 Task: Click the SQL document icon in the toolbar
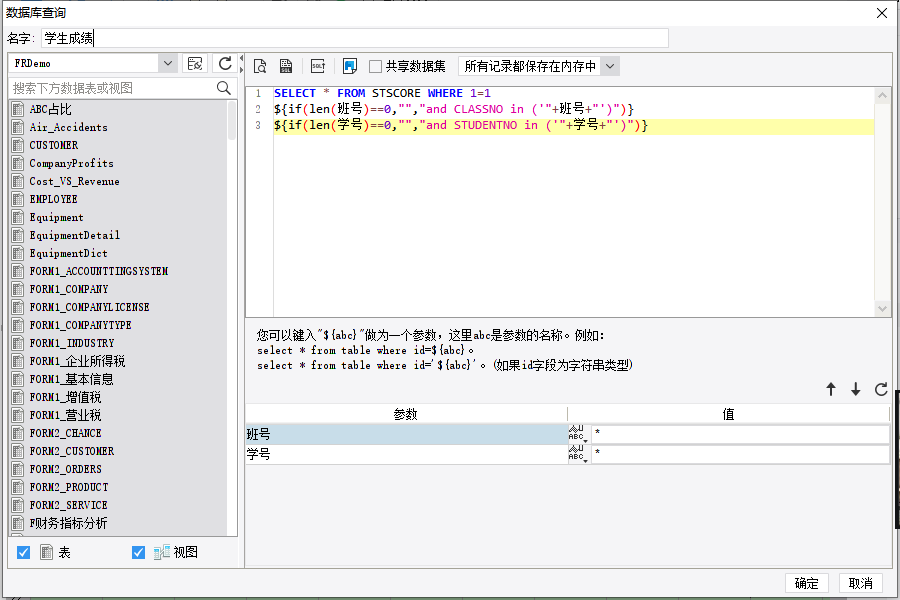coord(286,66)
